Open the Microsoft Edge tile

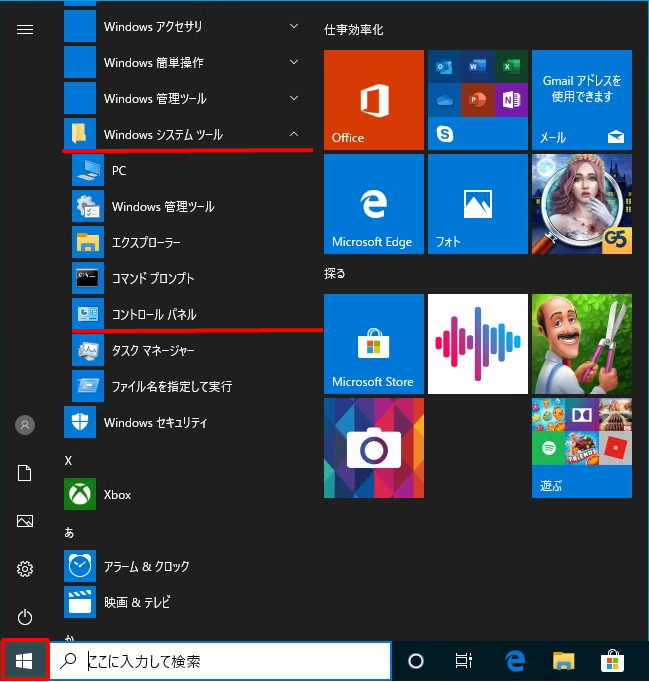[x=374, y=204]
